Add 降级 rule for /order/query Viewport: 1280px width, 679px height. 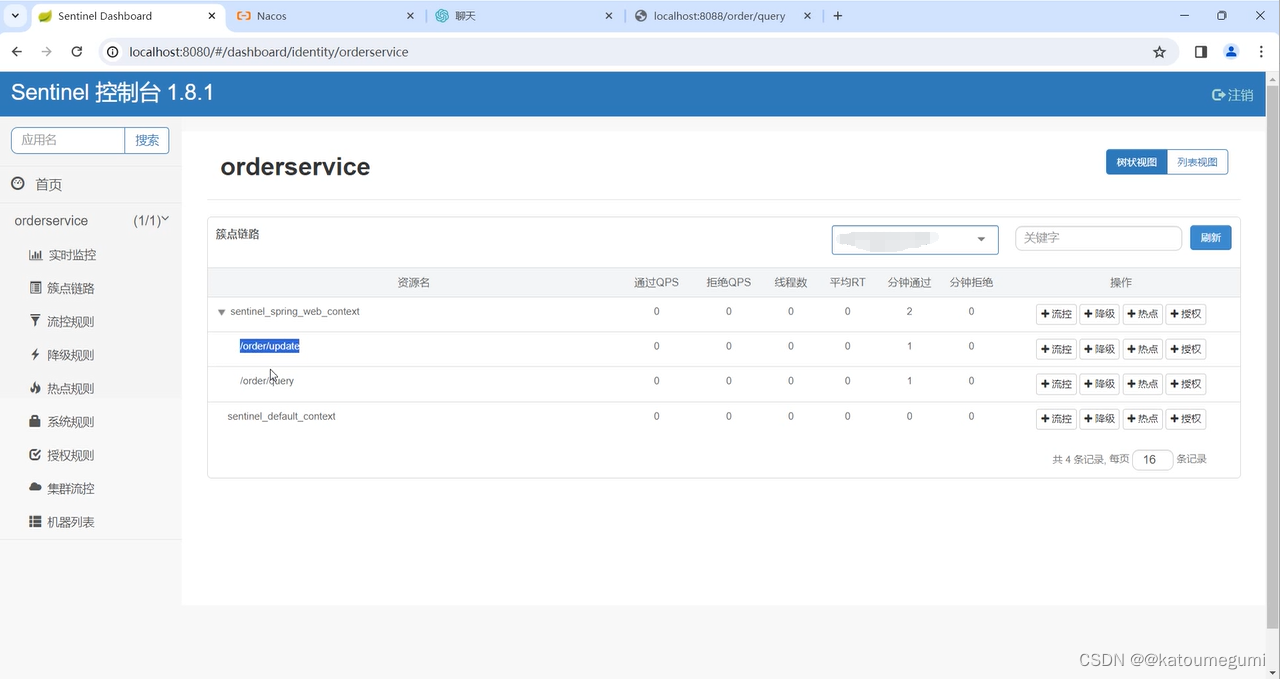click(x=1099, y=384)
